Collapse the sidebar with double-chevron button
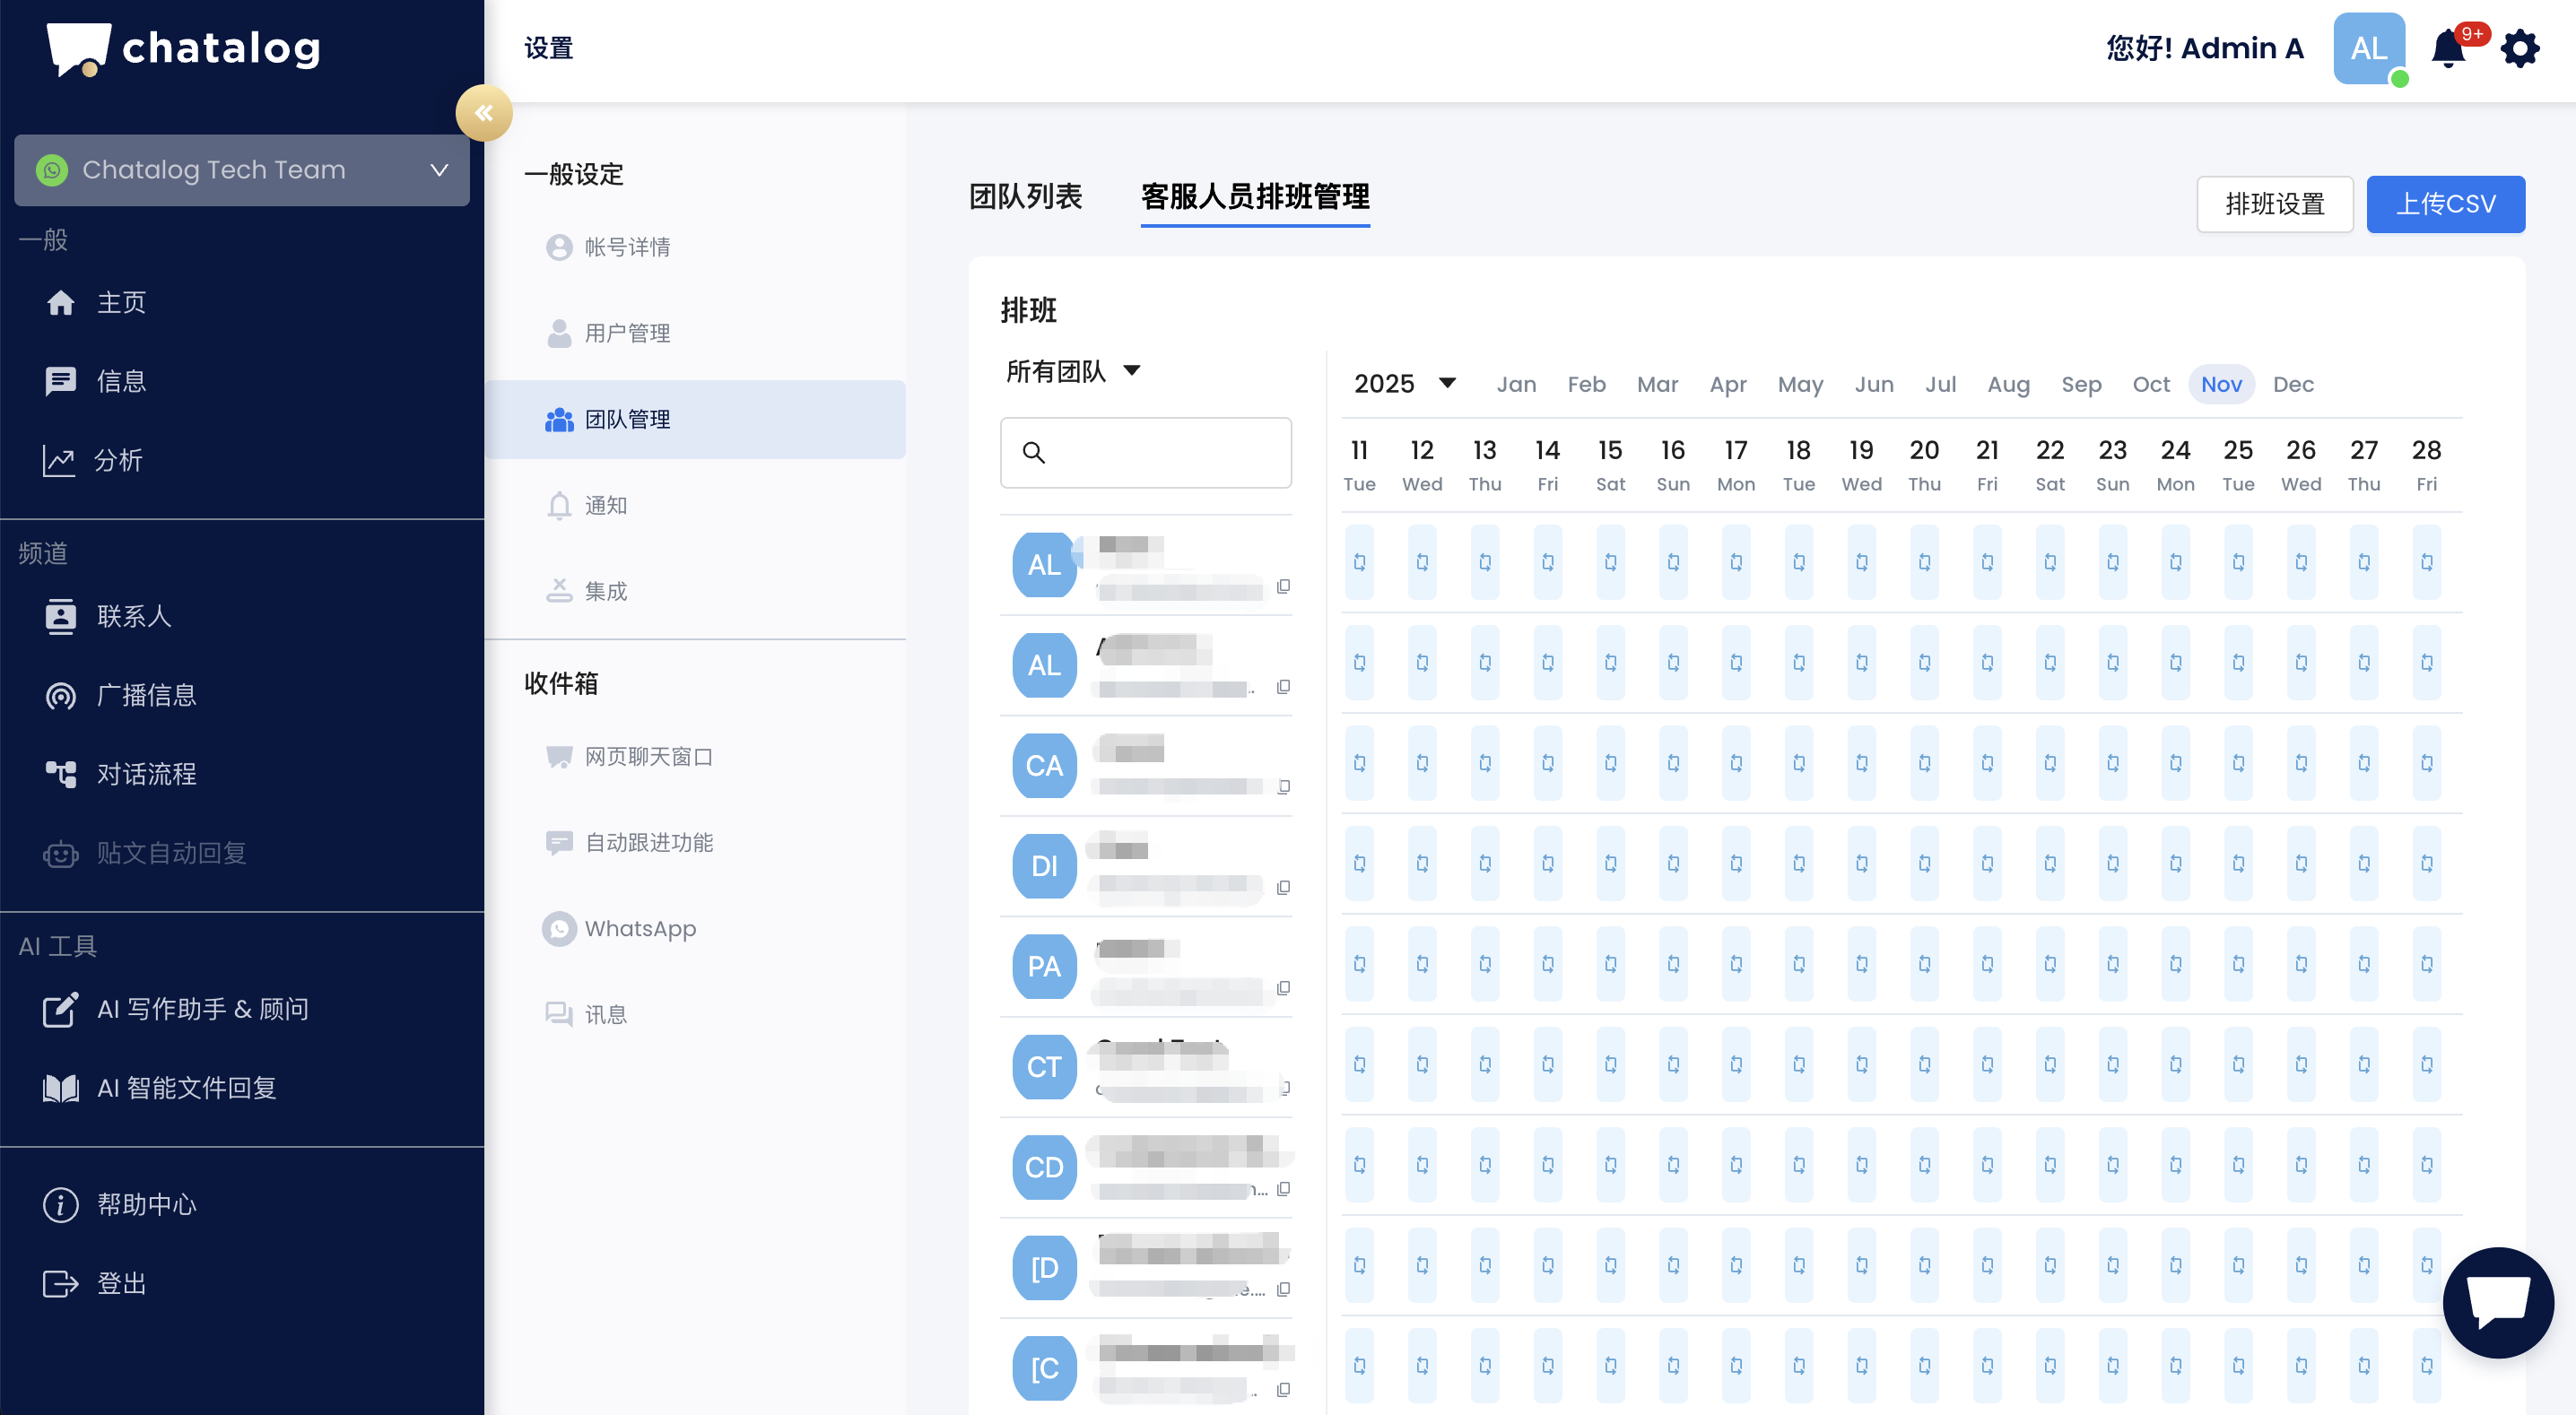Screen dimensions: 2576x1415 click(x=484, y=113)
